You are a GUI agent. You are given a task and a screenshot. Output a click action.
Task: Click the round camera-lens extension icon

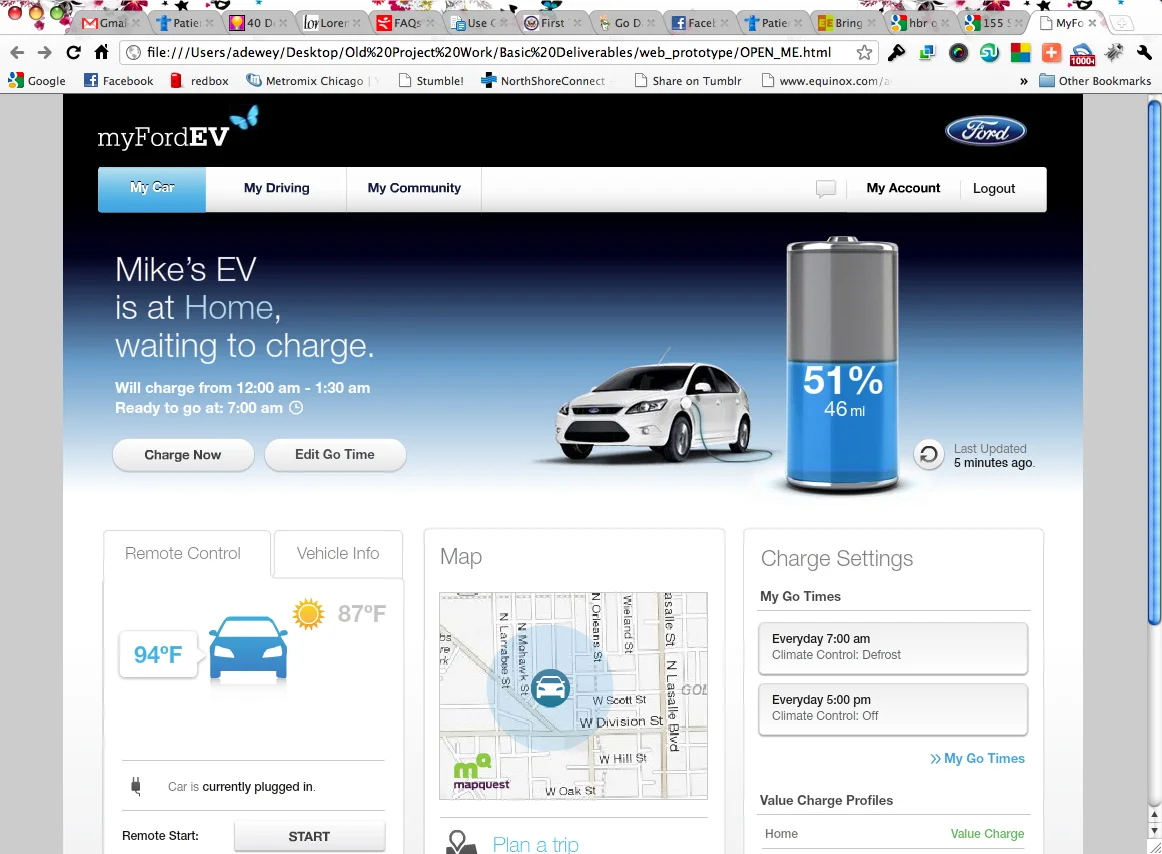[x=958, y=53]
